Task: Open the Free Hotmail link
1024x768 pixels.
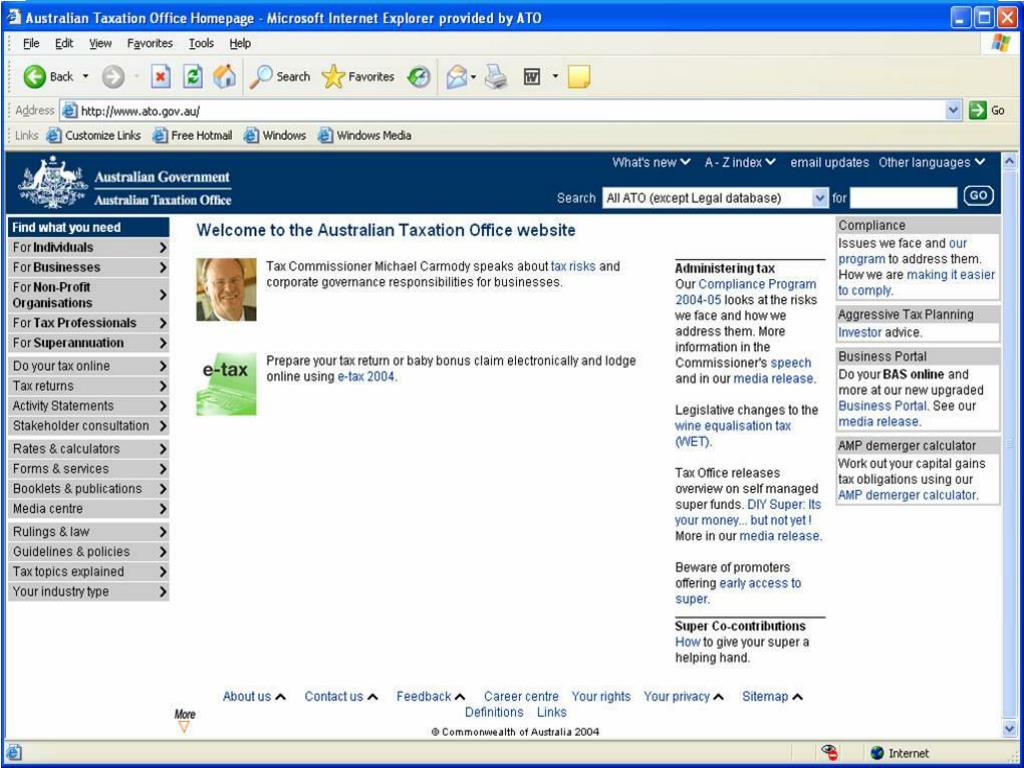Action: coord(193,135)
